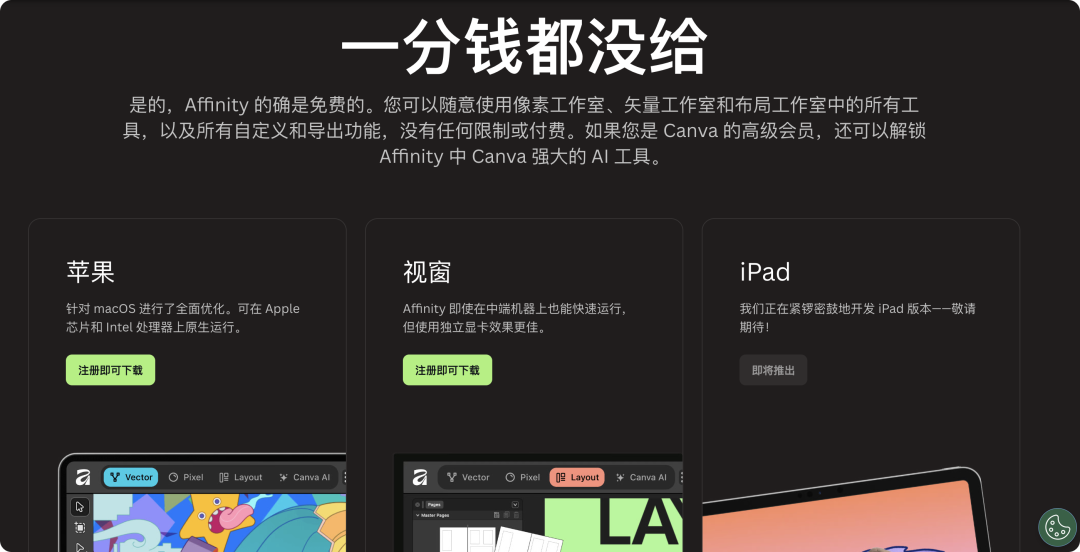Click the 一分钱都没给 headline
This screenshot has width=1080, height=552.
(x=524, y=45)
